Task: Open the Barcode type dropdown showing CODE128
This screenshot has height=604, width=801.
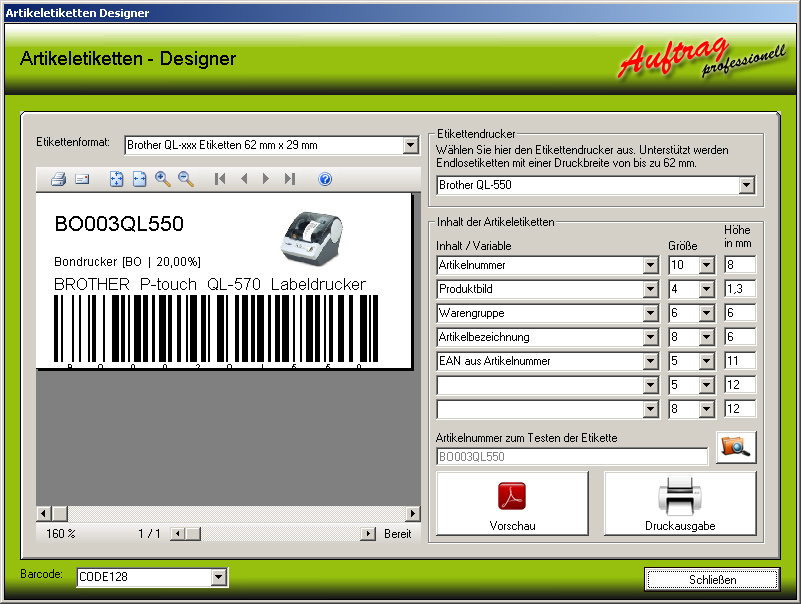Action: [x=219, y=577]
